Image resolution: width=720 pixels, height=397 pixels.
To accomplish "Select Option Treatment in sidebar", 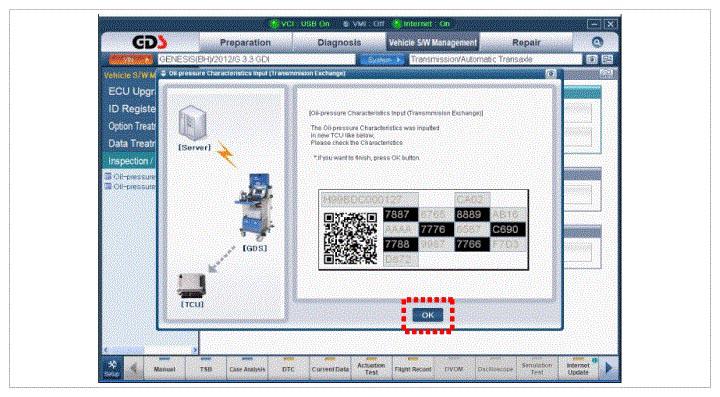I will point(131,126).
